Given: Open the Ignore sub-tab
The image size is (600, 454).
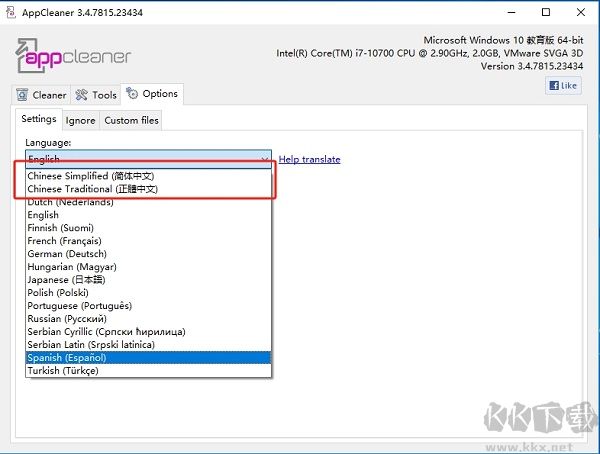Looking at the screenshot, I should click(81, 120).
